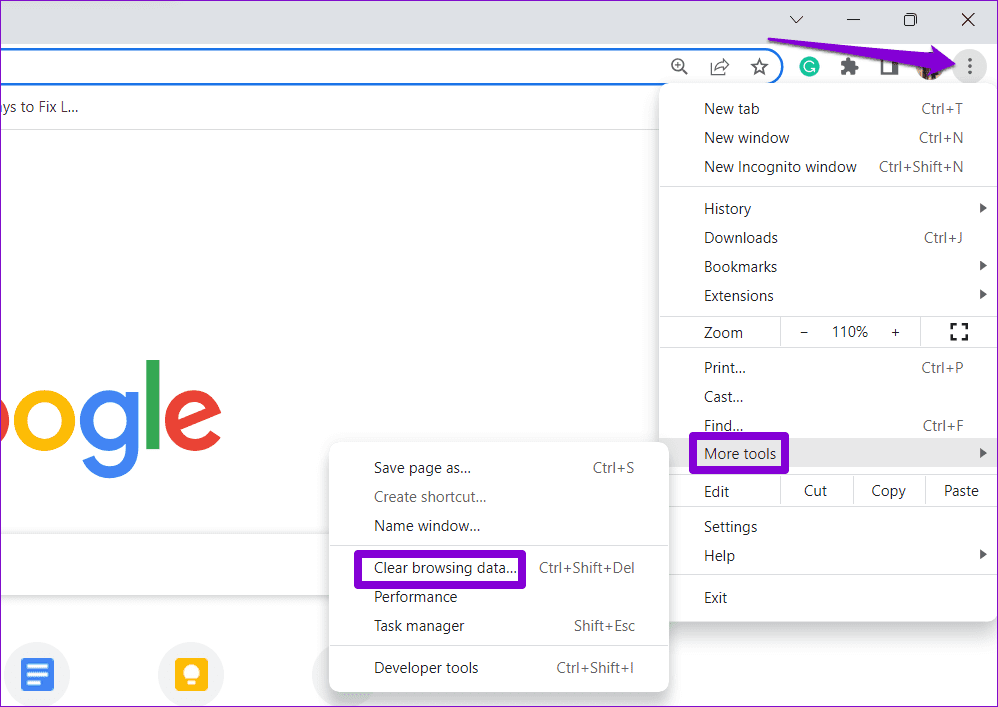This screenshot has width=998, height=707.
Task: Click the three-dot Chrome menu button
Action: (x=969, y=66)
